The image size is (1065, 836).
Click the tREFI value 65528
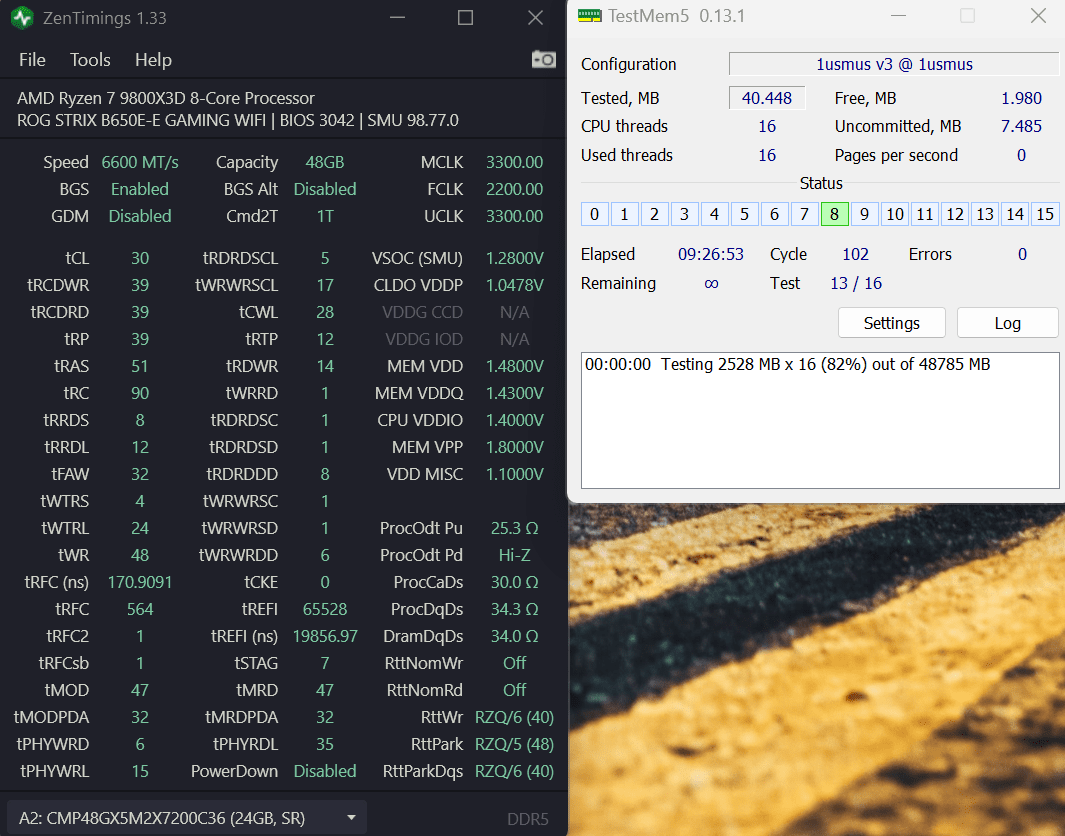tap(325, 609)
